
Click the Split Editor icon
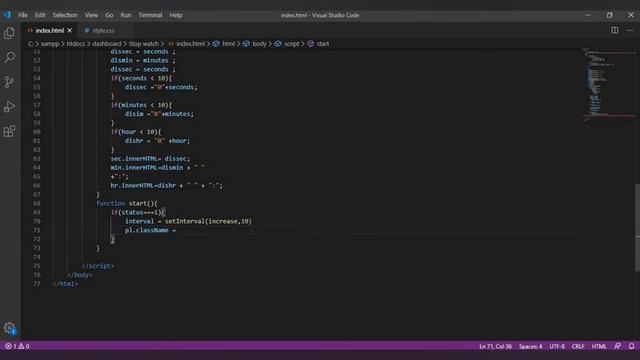point(614,30)
